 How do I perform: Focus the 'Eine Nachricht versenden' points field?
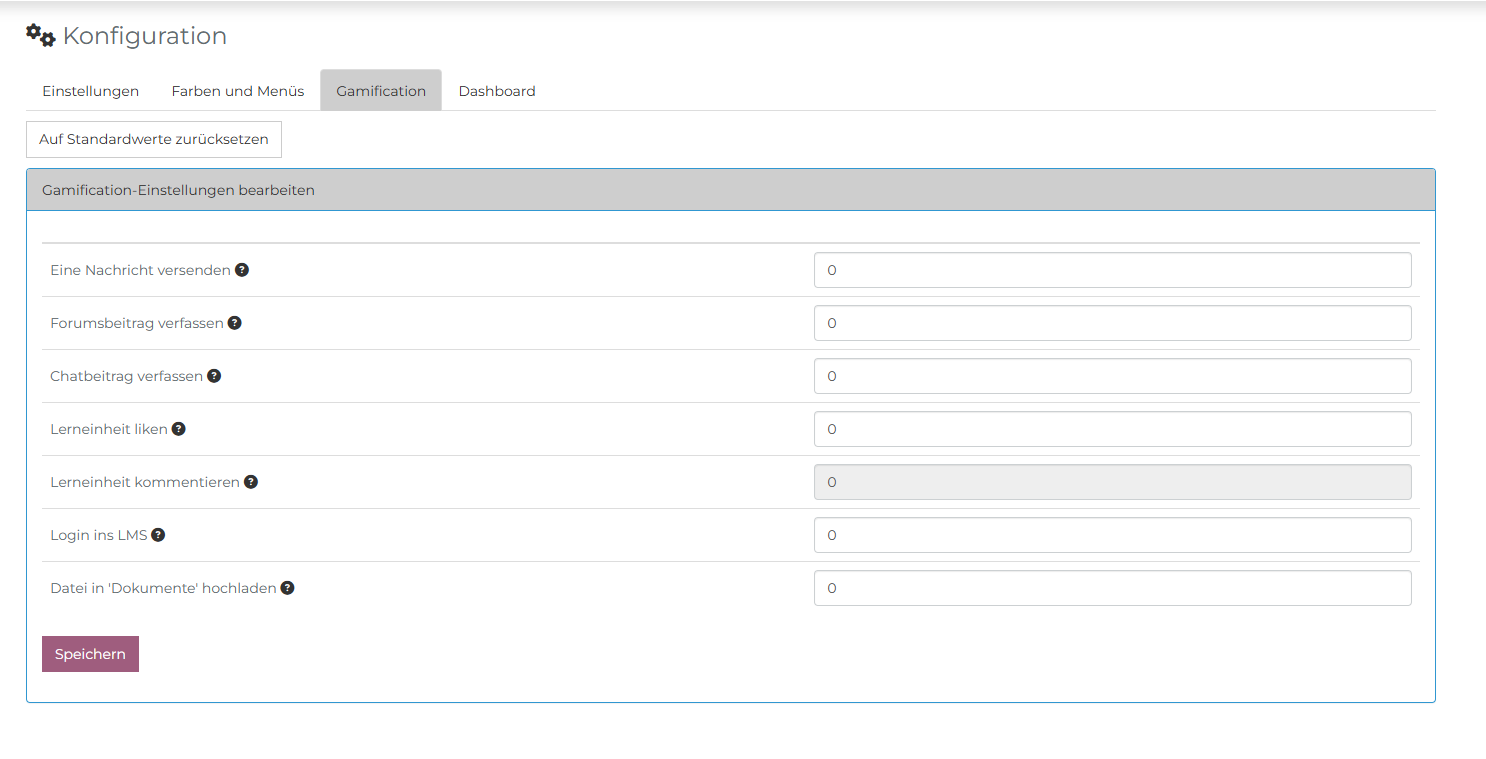coord(1112,270)
